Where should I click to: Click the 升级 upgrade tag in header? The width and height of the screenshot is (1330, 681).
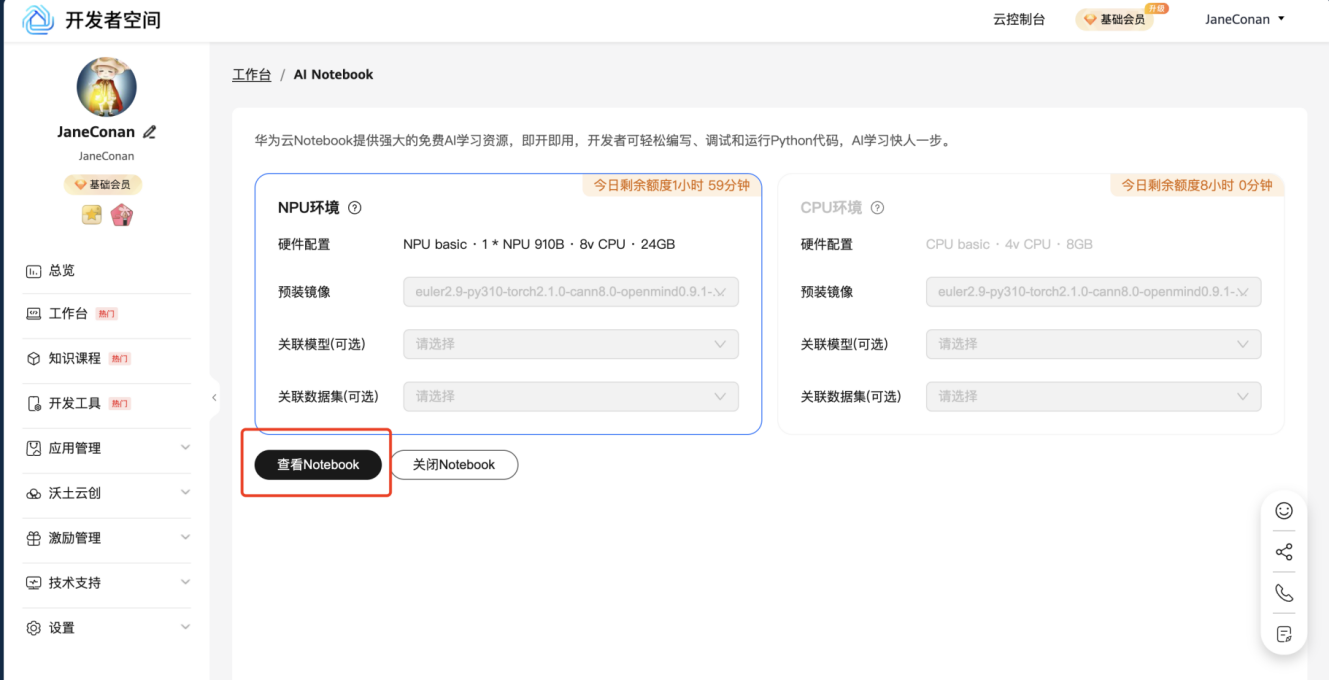click(x=1157, y=8)
